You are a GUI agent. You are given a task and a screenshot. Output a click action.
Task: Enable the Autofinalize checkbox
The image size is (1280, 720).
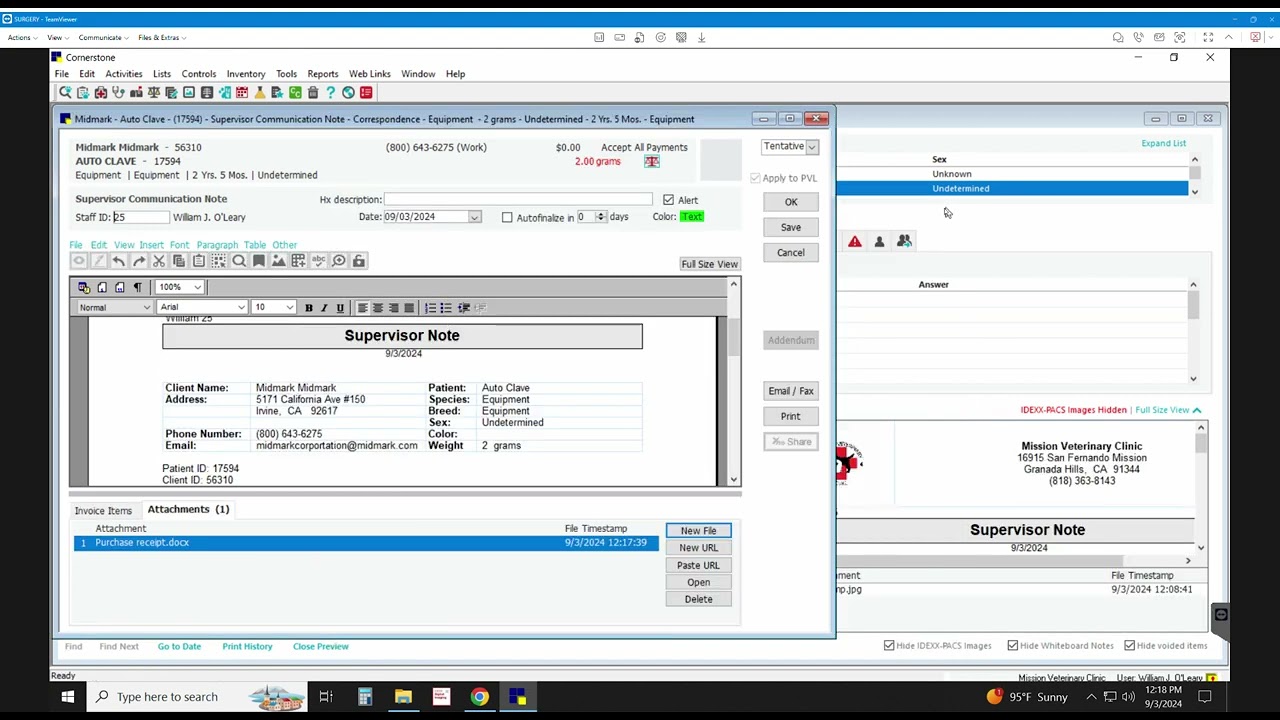coord(507,217)
